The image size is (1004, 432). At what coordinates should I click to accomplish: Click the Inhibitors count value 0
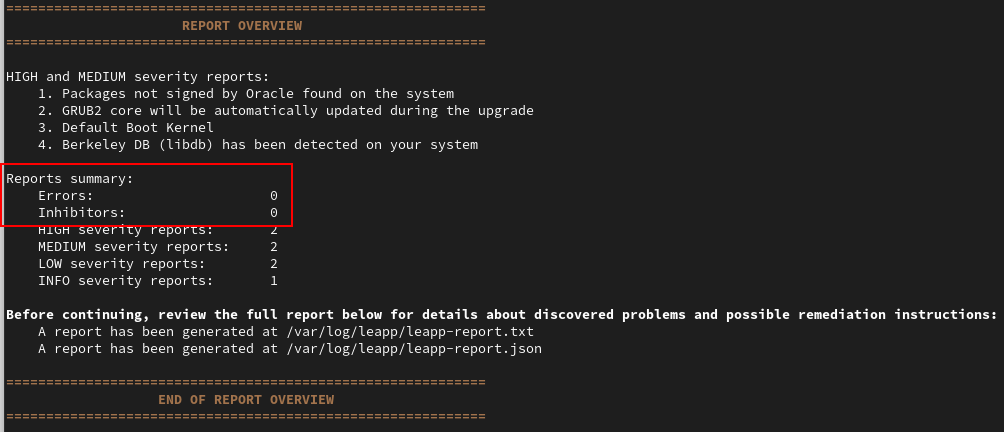(274, 213)
